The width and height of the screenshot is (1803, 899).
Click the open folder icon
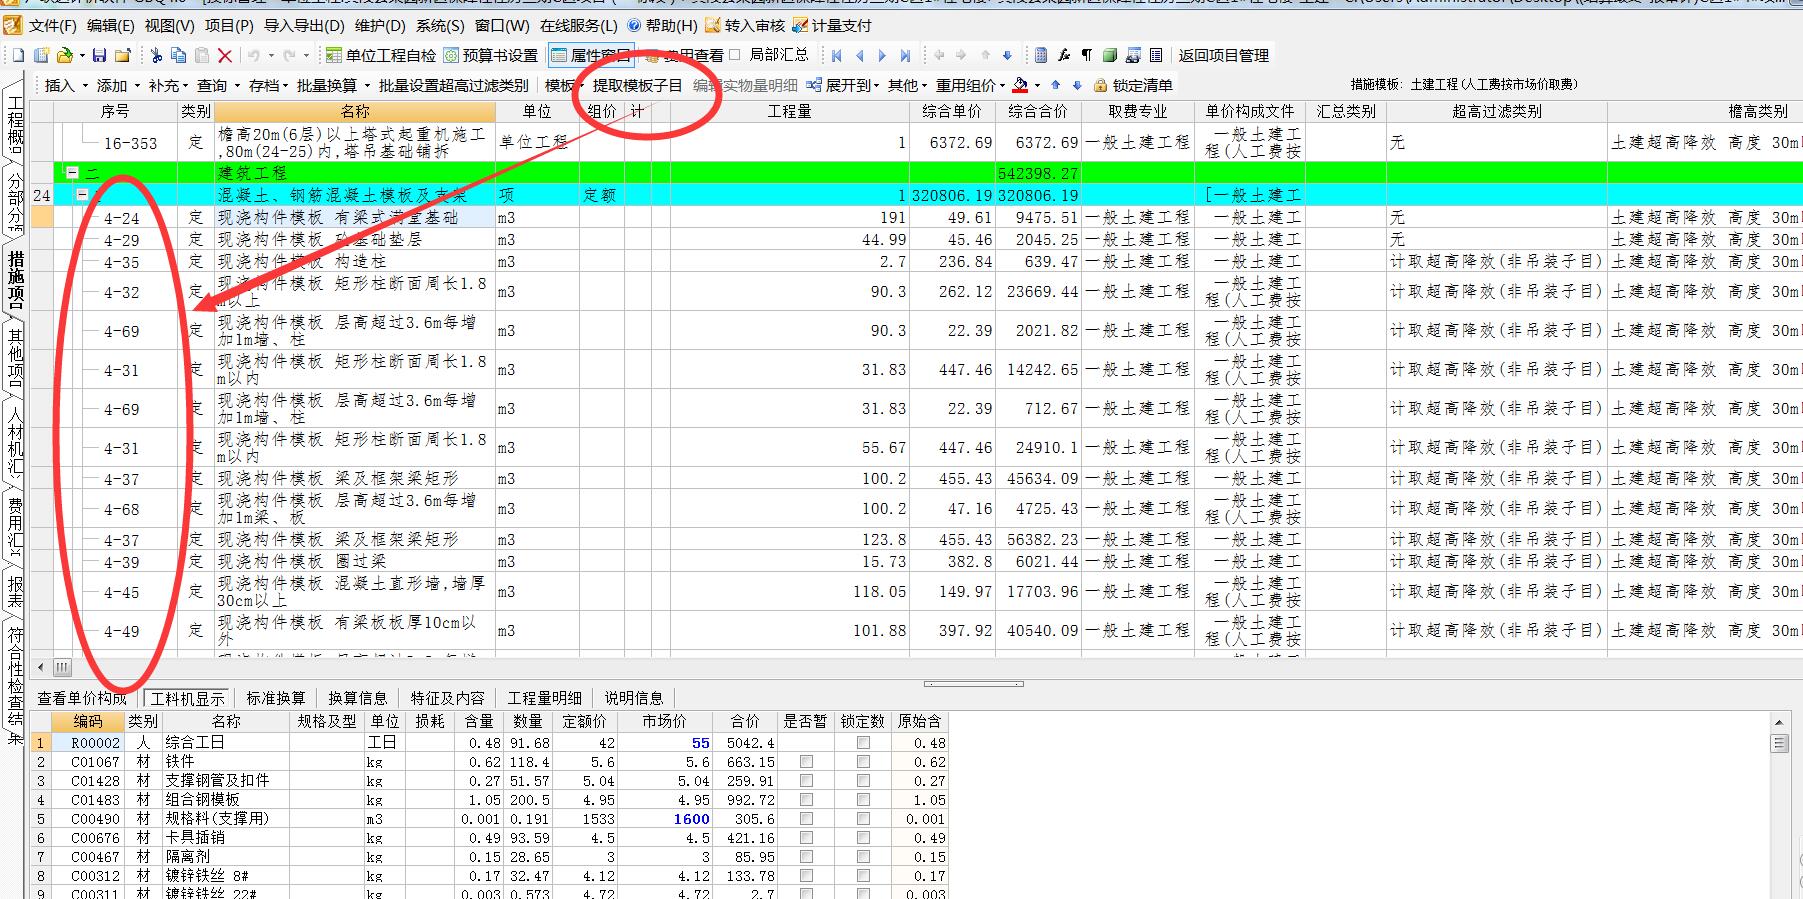pos(65,55)
